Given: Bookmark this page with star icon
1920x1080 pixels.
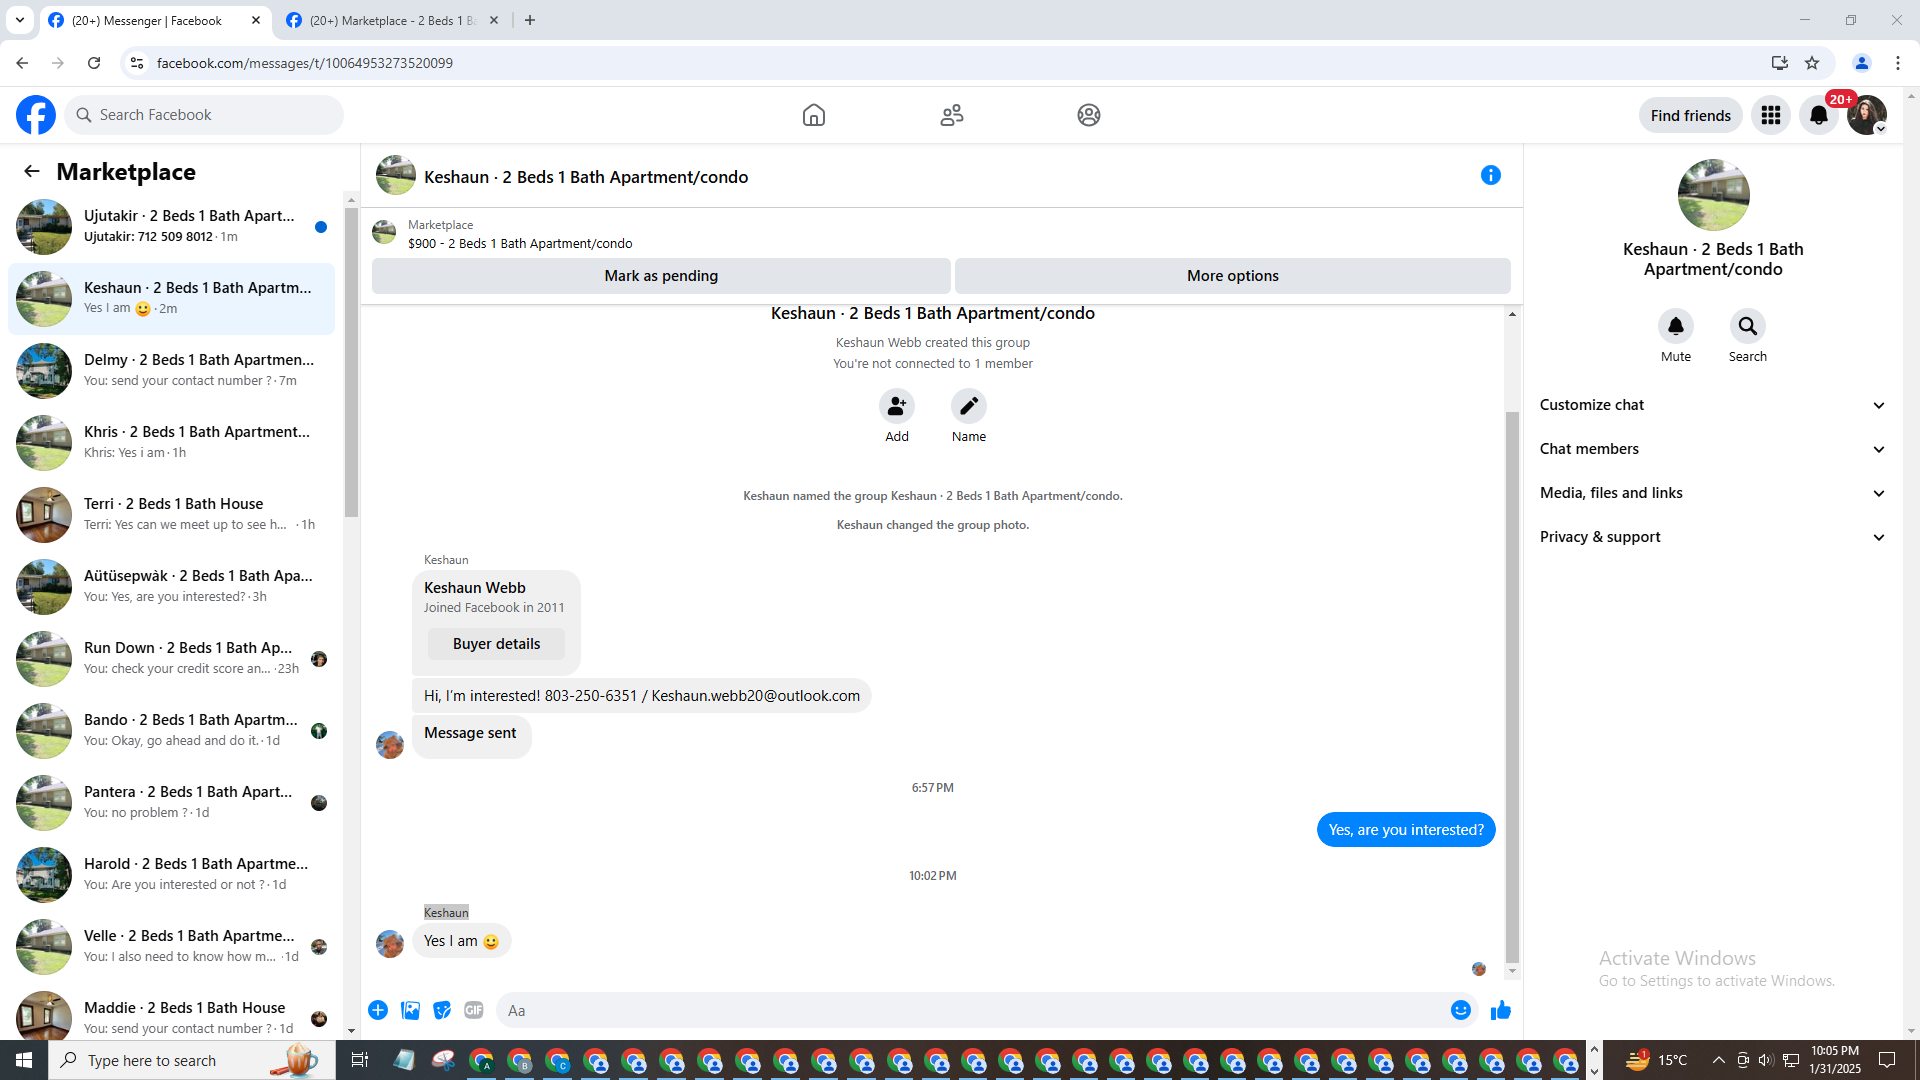Looking at the screenshot, I should (1812, 63).
